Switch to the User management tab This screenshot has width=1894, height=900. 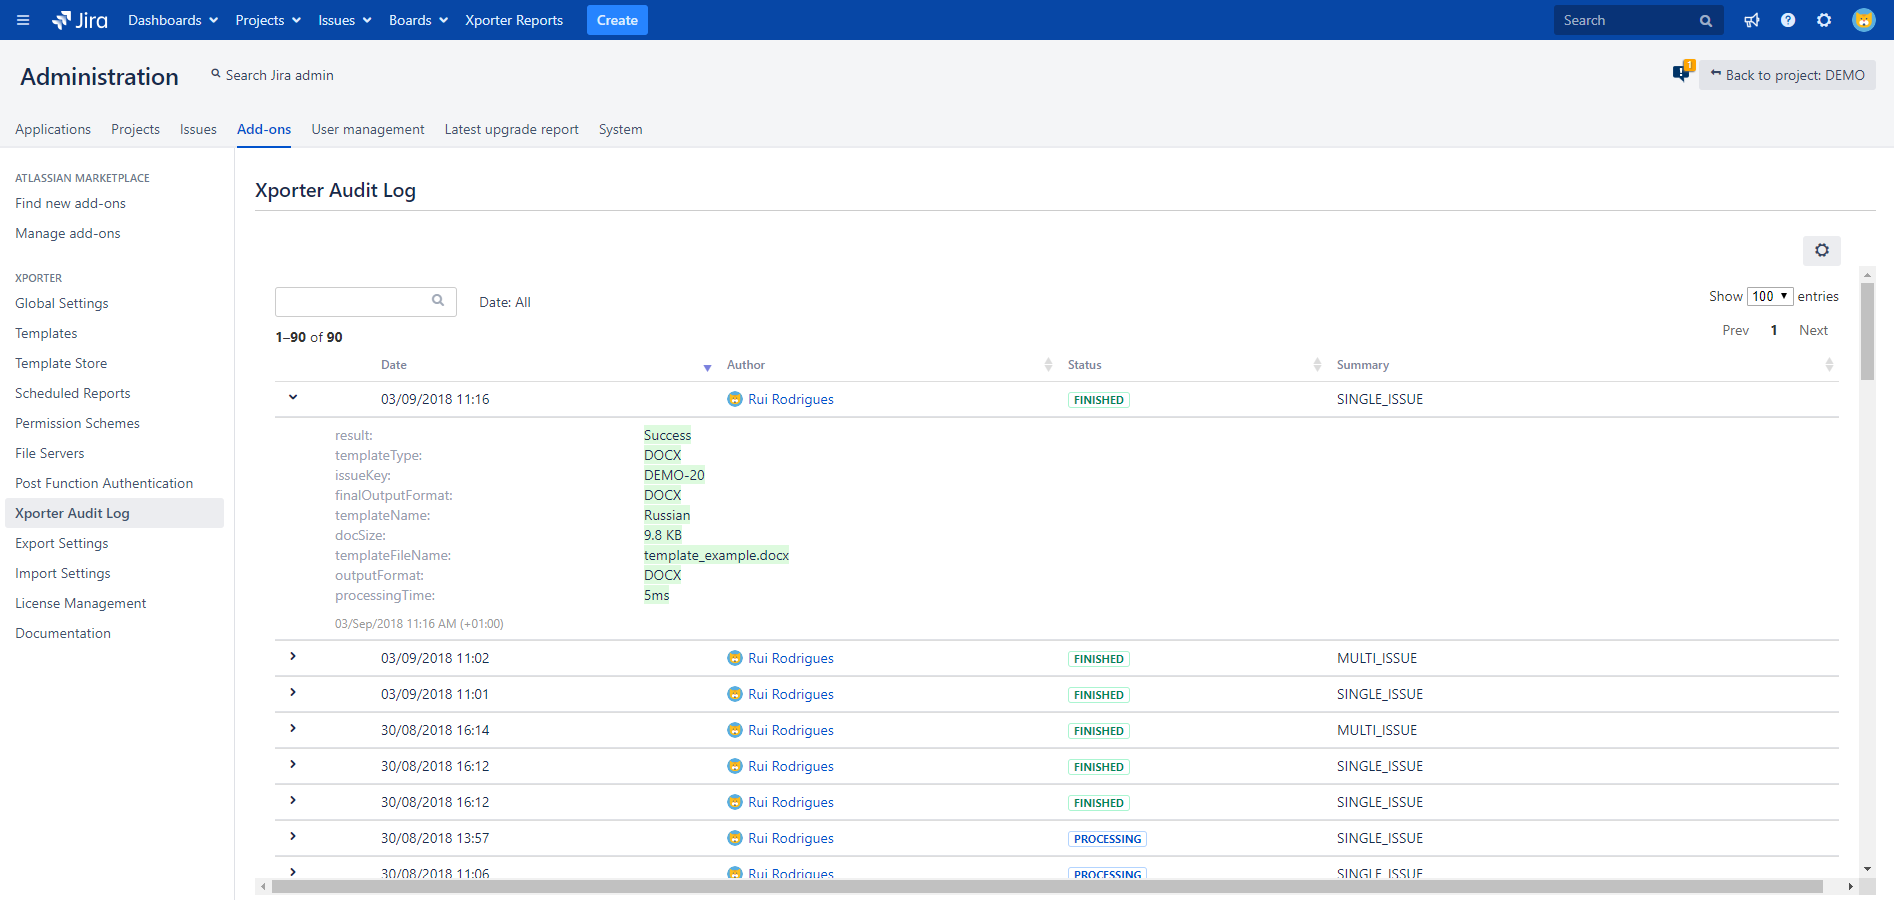pyautogui.click(x=367, y=129)
